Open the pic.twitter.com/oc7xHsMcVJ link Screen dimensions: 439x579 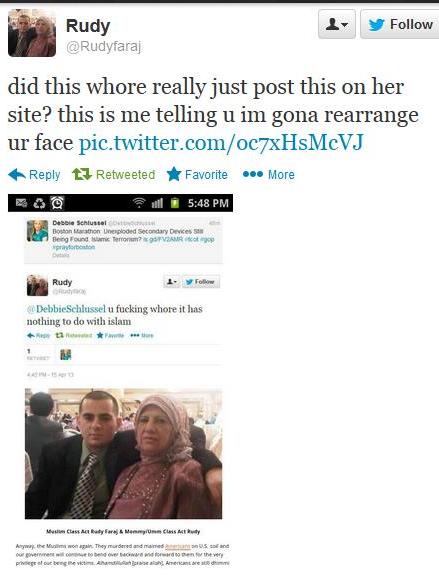[x=222, y=143]
